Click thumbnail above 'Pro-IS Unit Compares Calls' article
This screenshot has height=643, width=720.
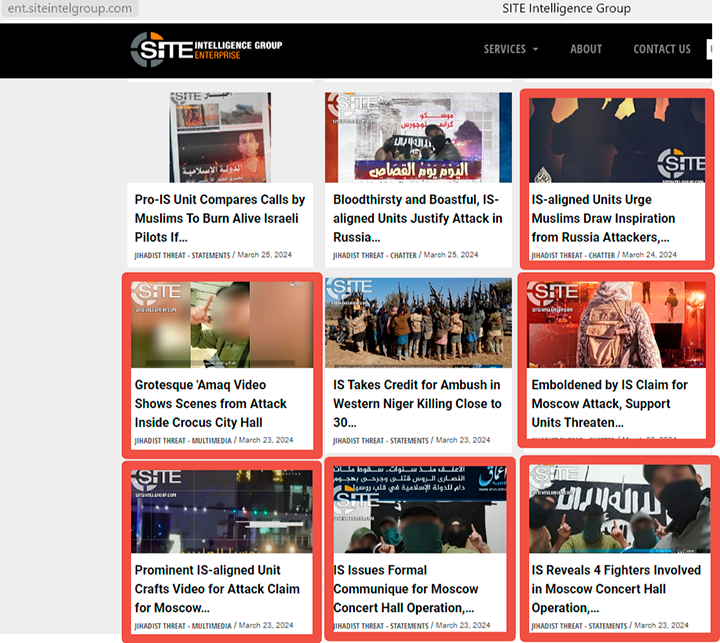[x=220, y=137]
